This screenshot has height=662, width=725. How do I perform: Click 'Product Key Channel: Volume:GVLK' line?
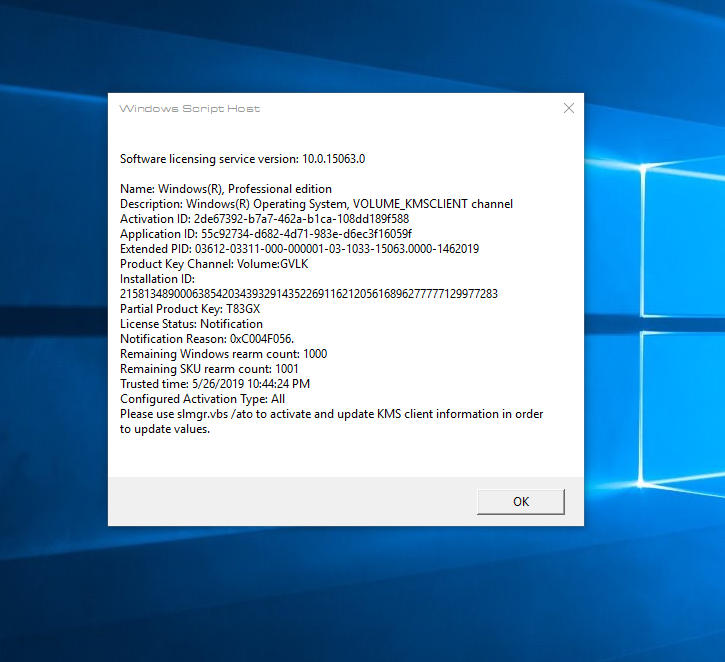click(x=214, y=264)
